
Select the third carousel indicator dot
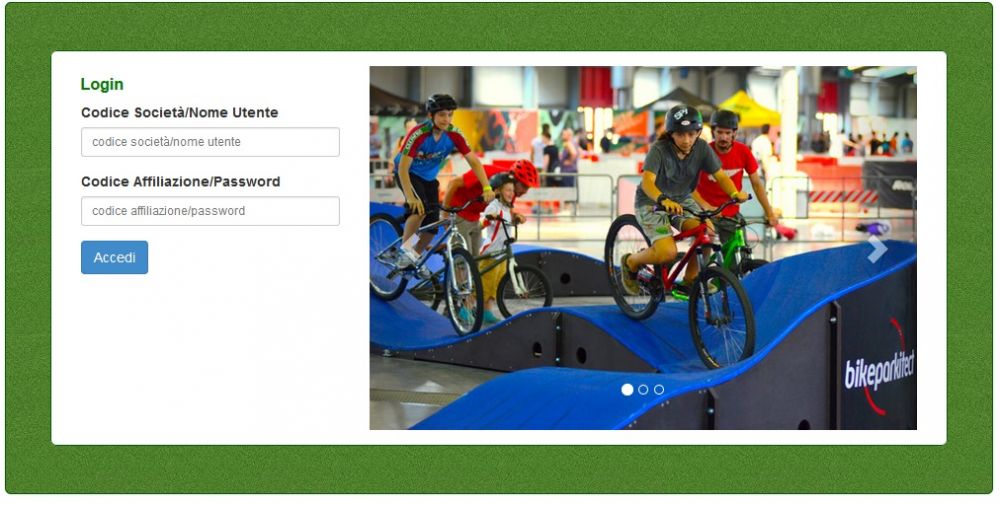[659, 390]
